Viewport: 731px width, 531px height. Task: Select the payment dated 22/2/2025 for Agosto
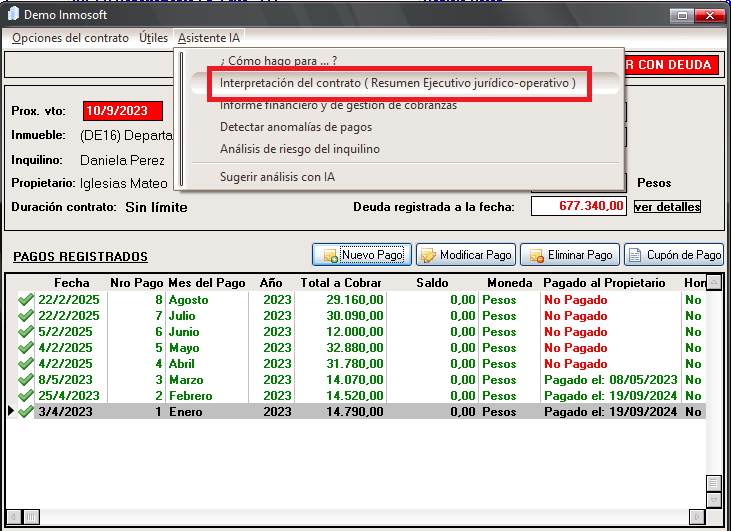[x=69, y=300]
